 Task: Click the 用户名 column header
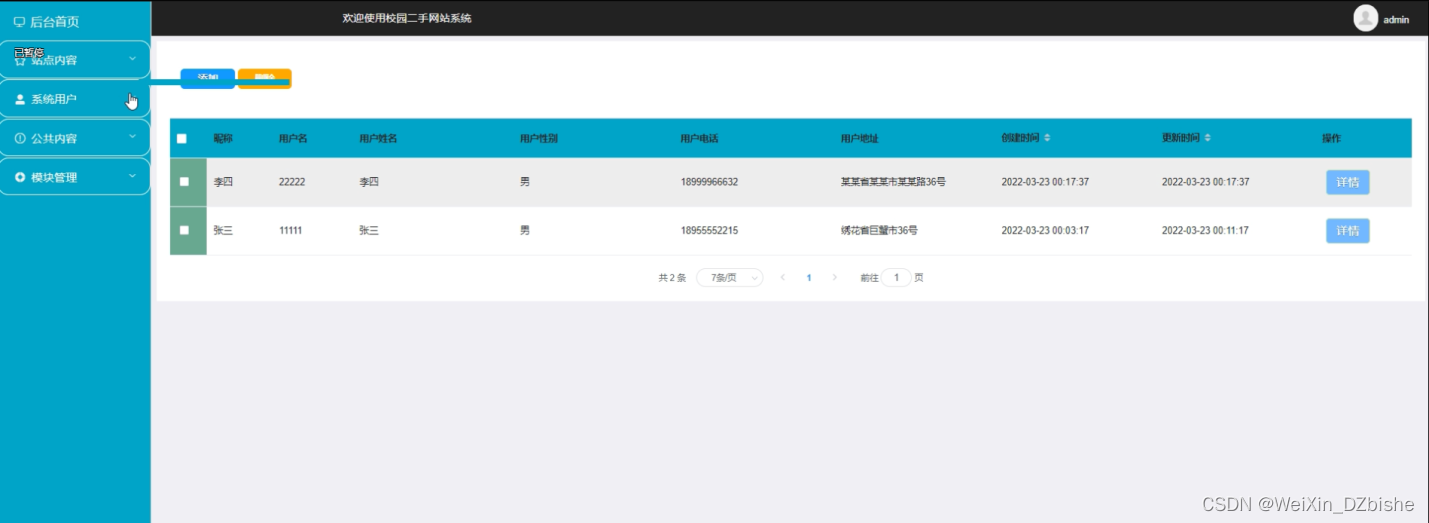click(293, 138)
